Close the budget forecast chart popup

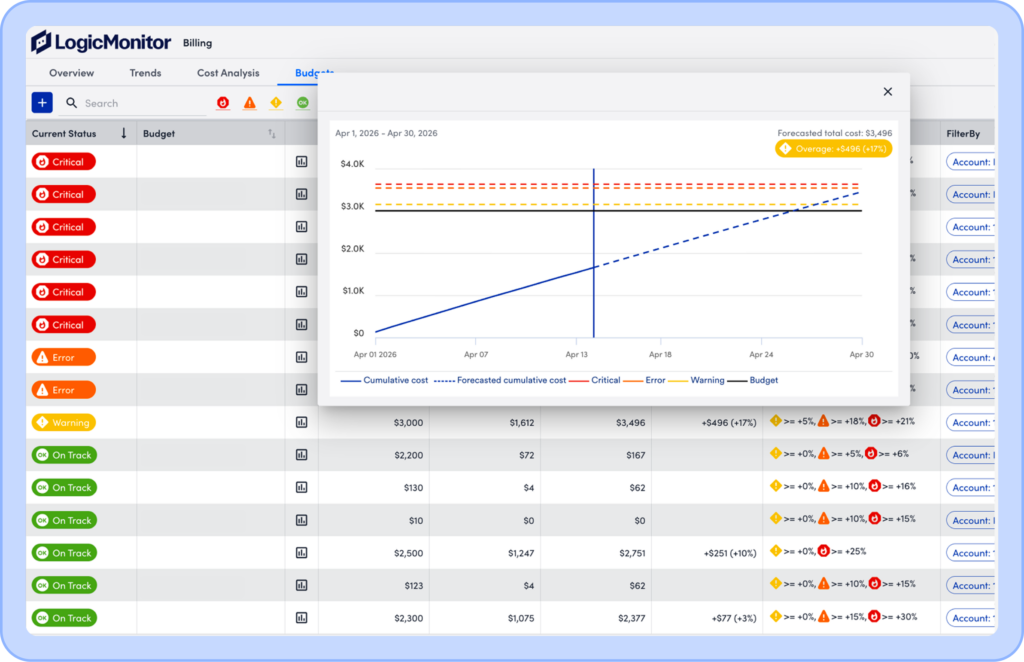pos(887,92)
